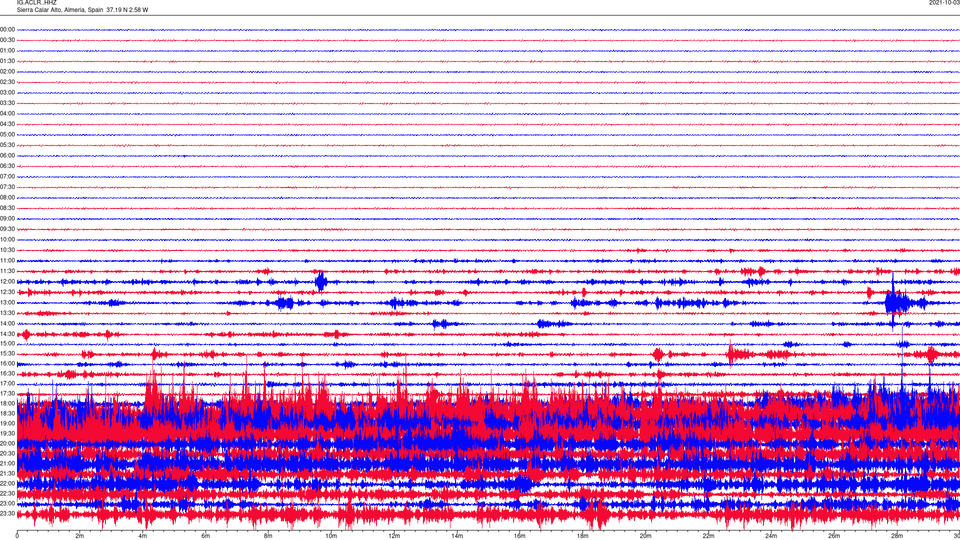The image size is (960, 540).
Task: Select the 13:00 time label
Action: pos(7,302)
